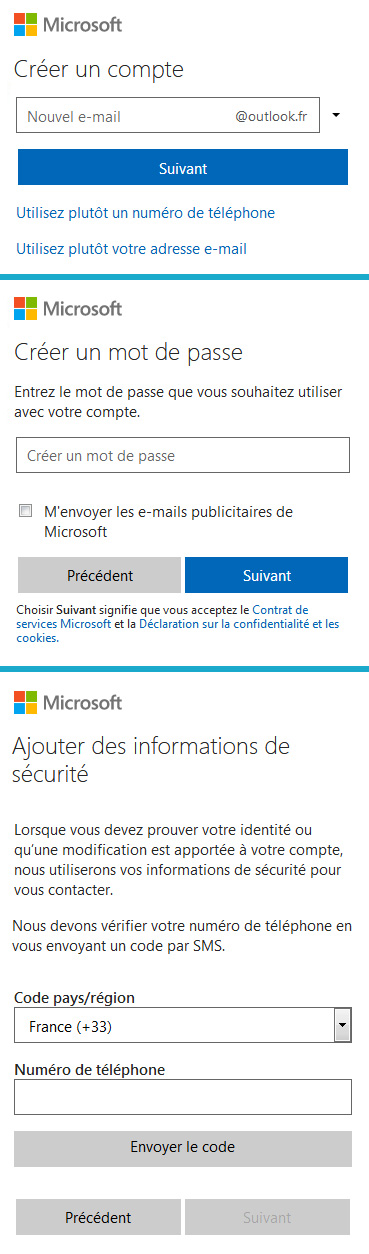369x1254 pixels.
Task: Click Suivant under the new e-mail field
Action: click(x=183, y=168)
